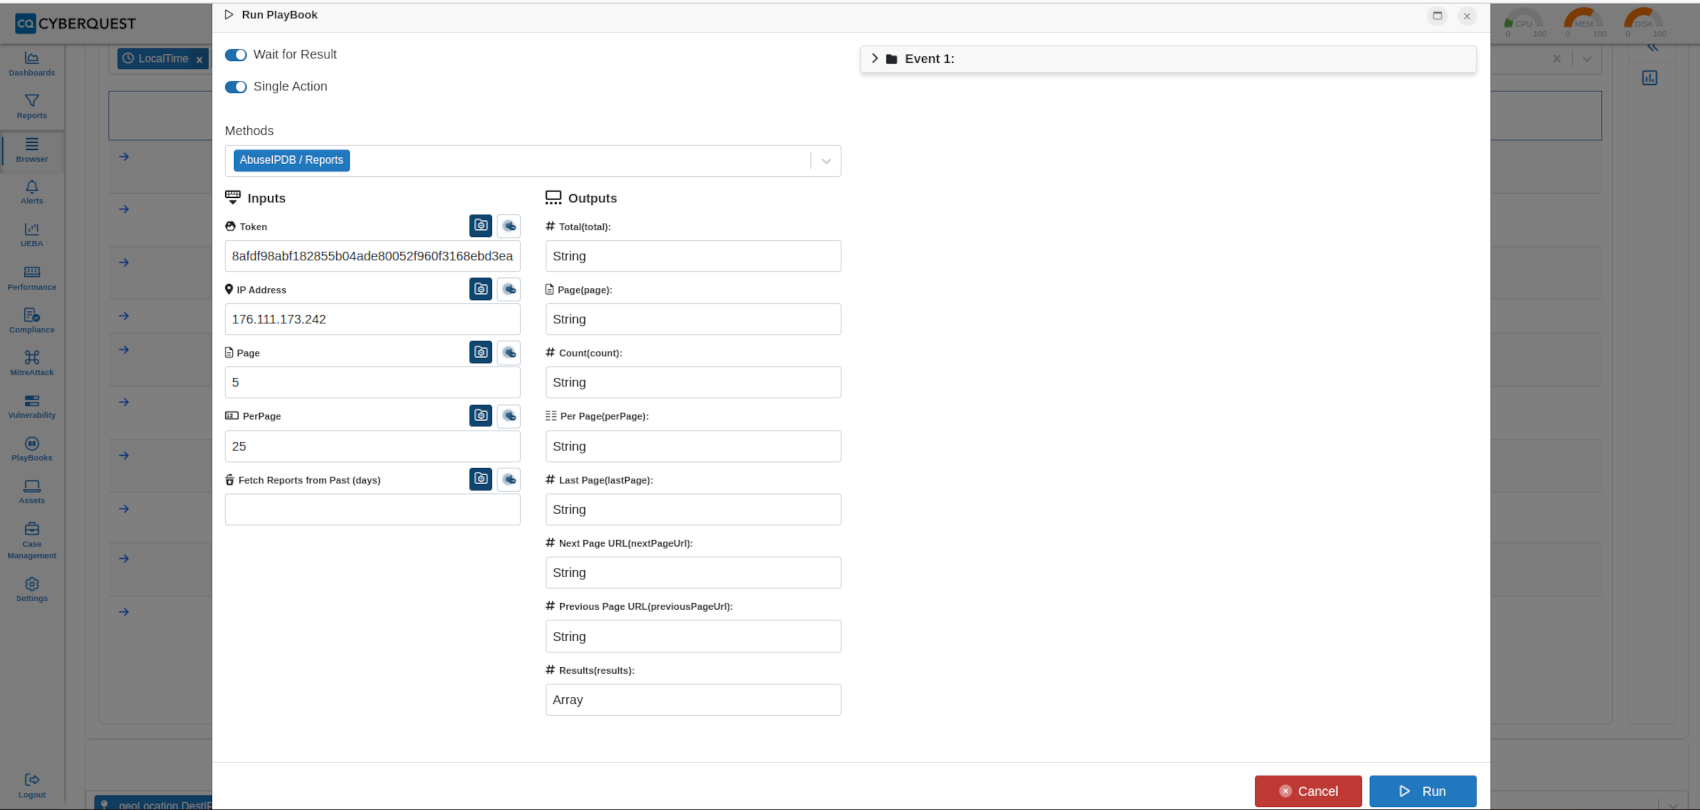Click the MEM gauge
Image resolution: width=1700 pixels, height=810 pixels.
coord(1584,22)
